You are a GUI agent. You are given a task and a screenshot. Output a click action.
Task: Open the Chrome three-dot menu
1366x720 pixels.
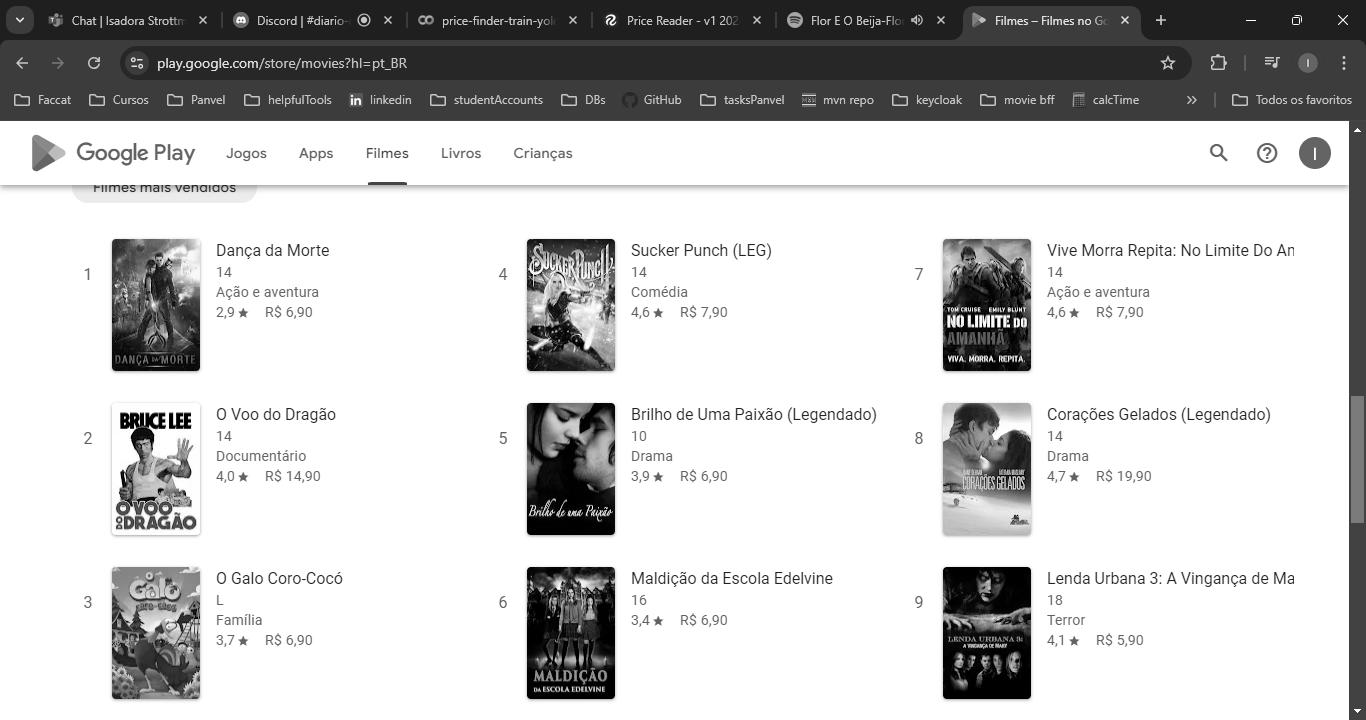(1343, 63)
